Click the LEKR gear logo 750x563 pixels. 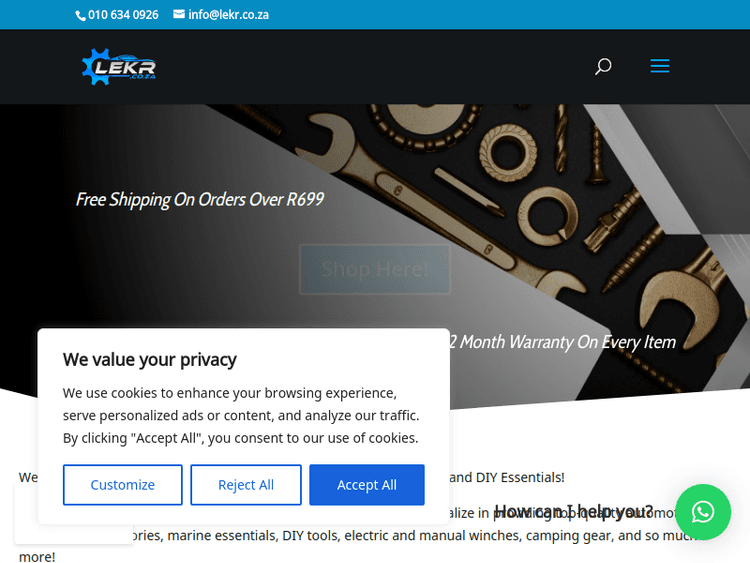coord(119,67)
